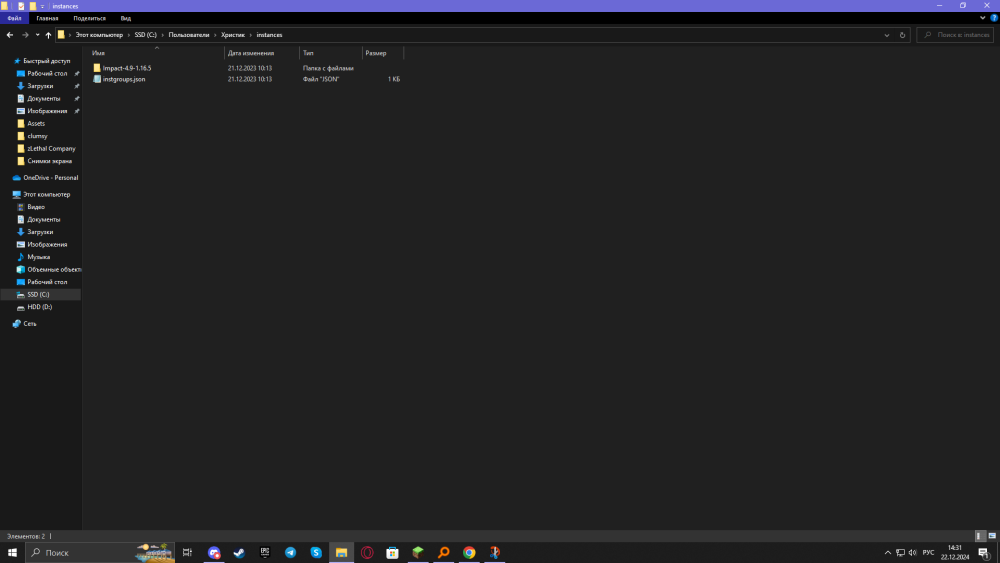Screen dimensions: 1000x563
Task: Select the instgroups.json file icon
Action: 97,79
